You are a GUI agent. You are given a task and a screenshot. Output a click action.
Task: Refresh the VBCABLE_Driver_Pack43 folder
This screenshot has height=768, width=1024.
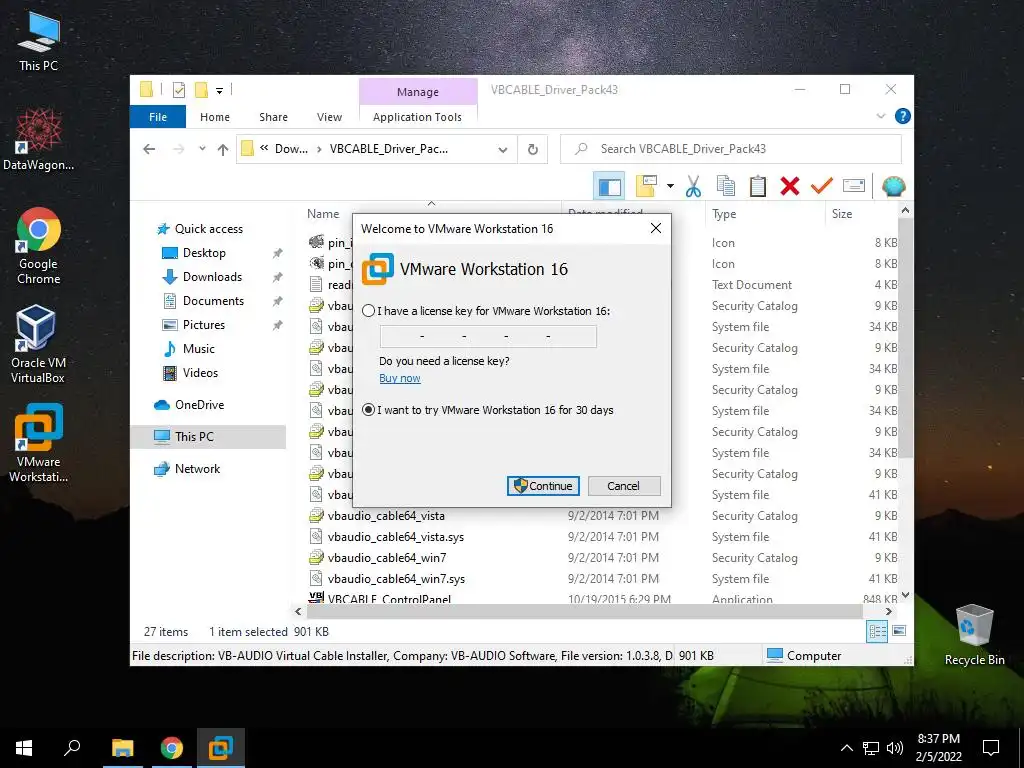click(533, 149)
